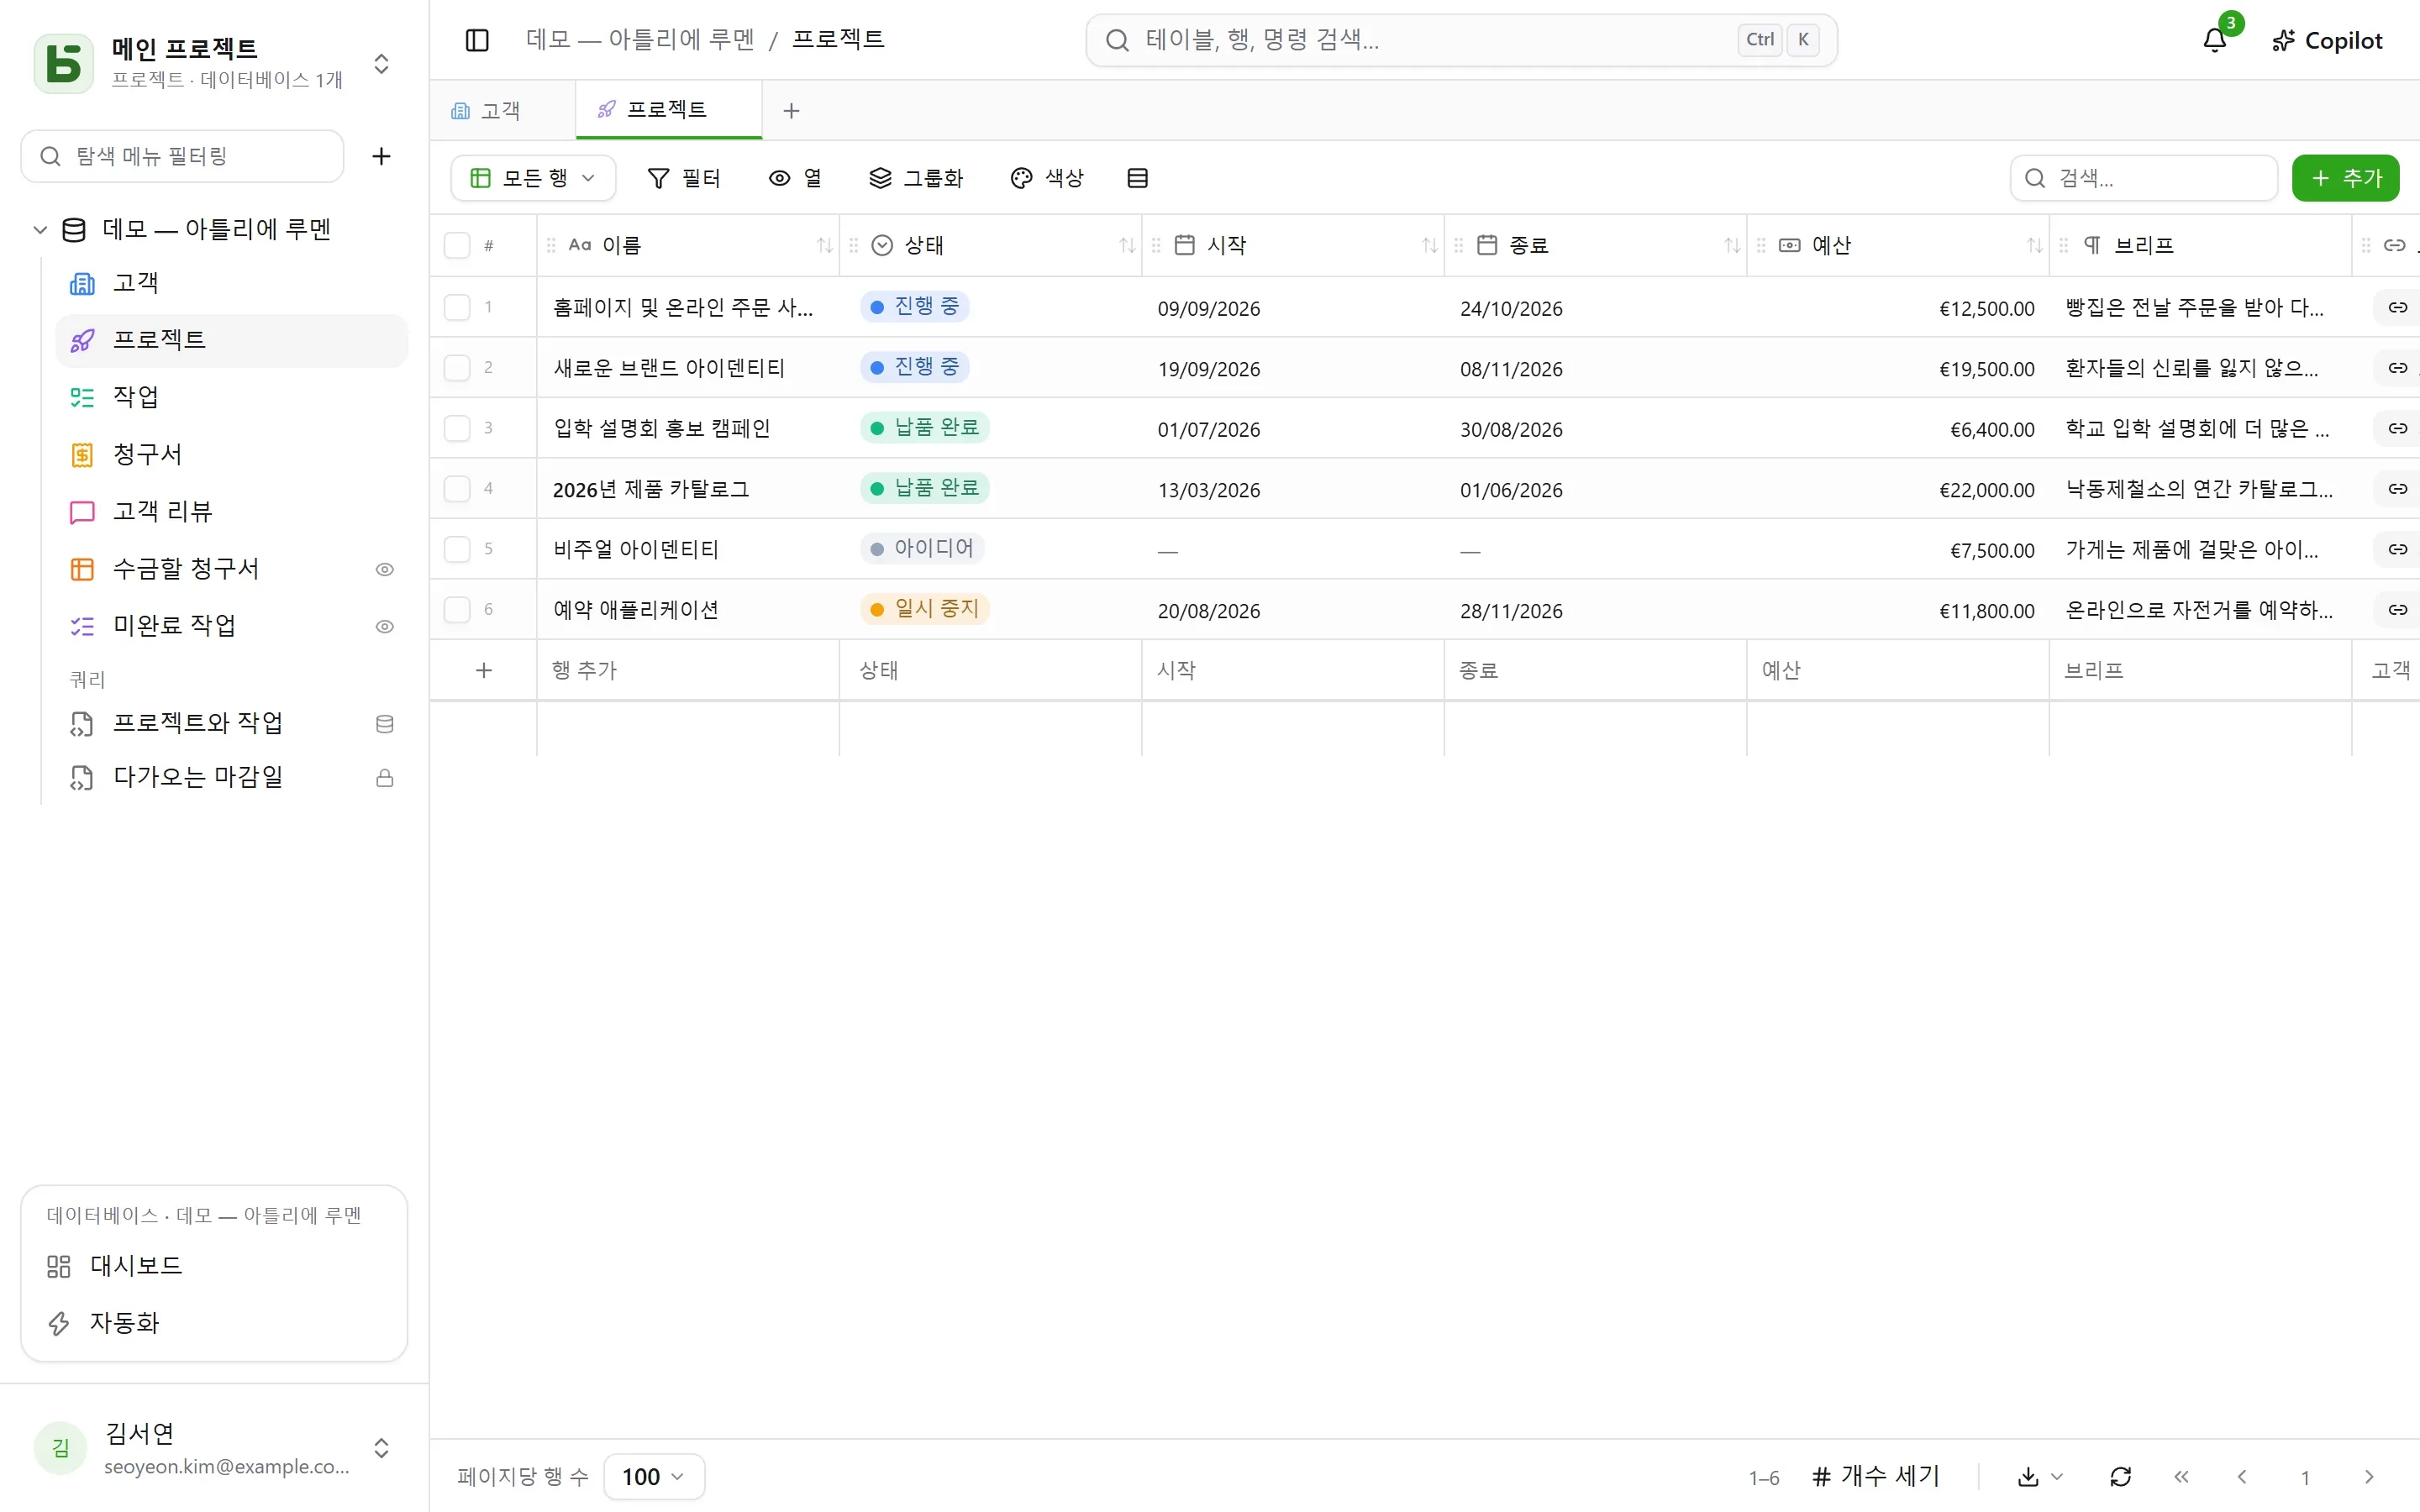This screenshot has width=2420, height=1512.
Task: Toggle visibility eye for 미완료 작업
Action: (384, 626)
